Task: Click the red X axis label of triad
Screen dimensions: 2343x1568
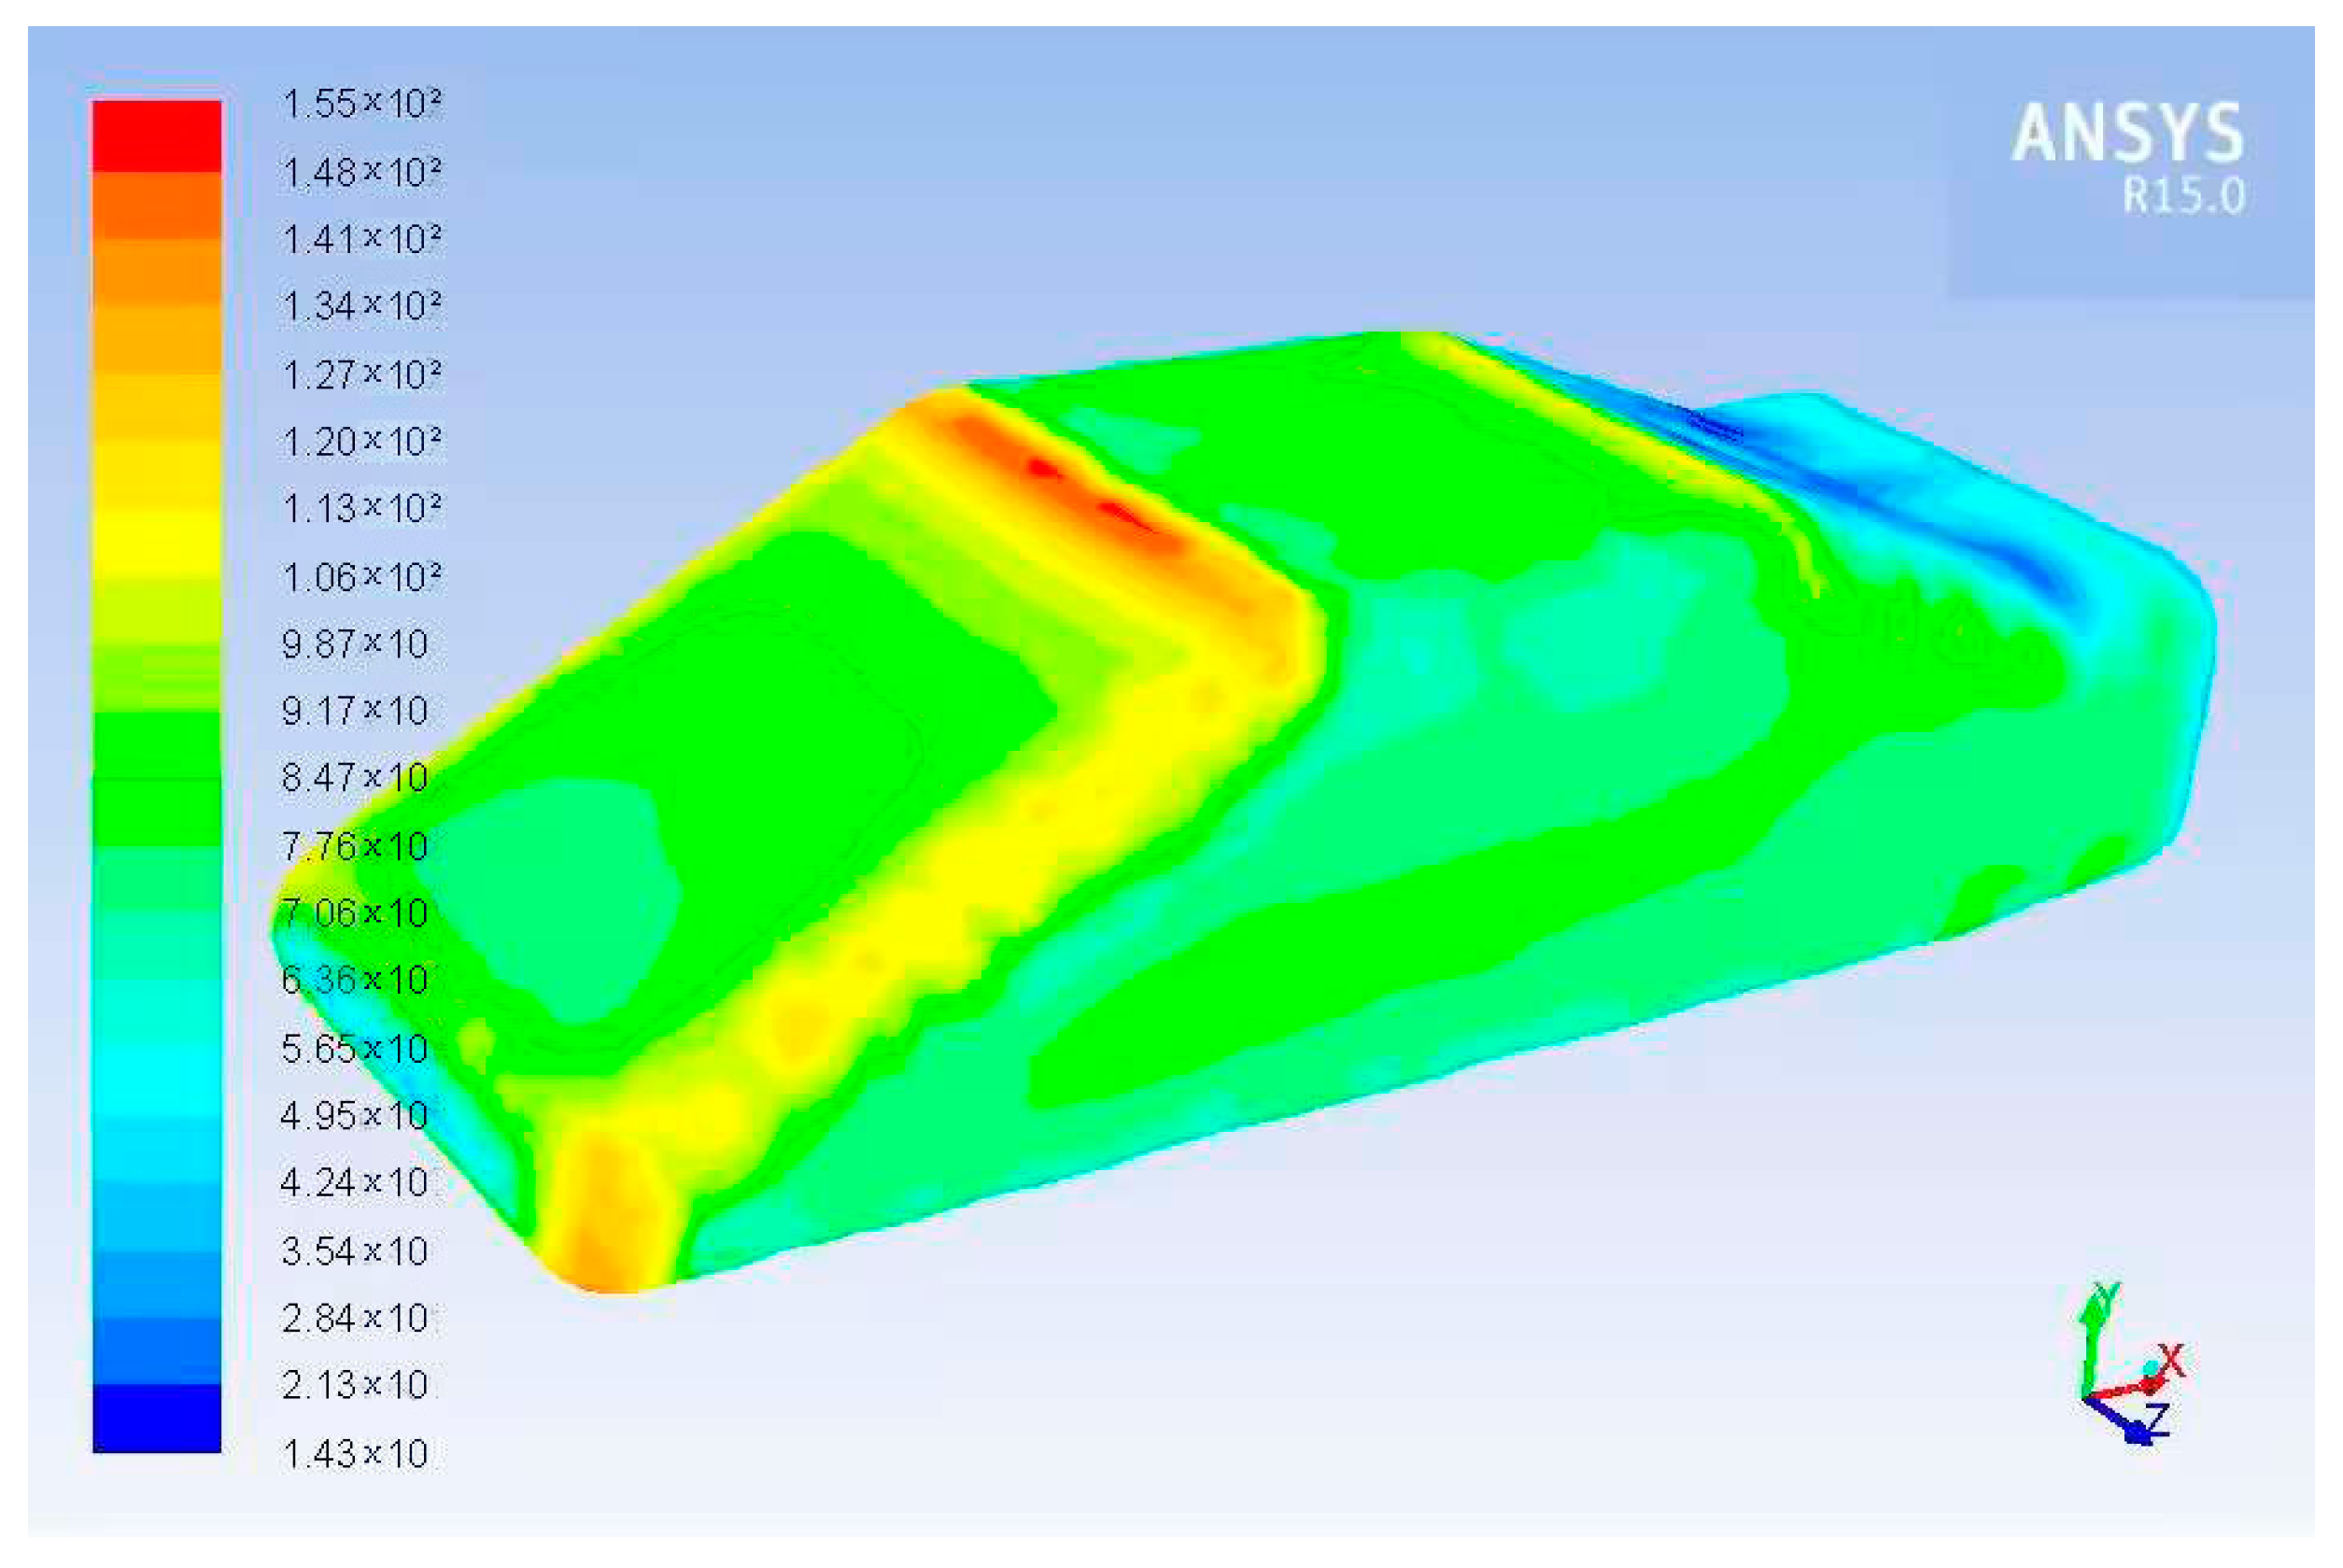Action: pyautogui.click(x=2171, y=1361)
